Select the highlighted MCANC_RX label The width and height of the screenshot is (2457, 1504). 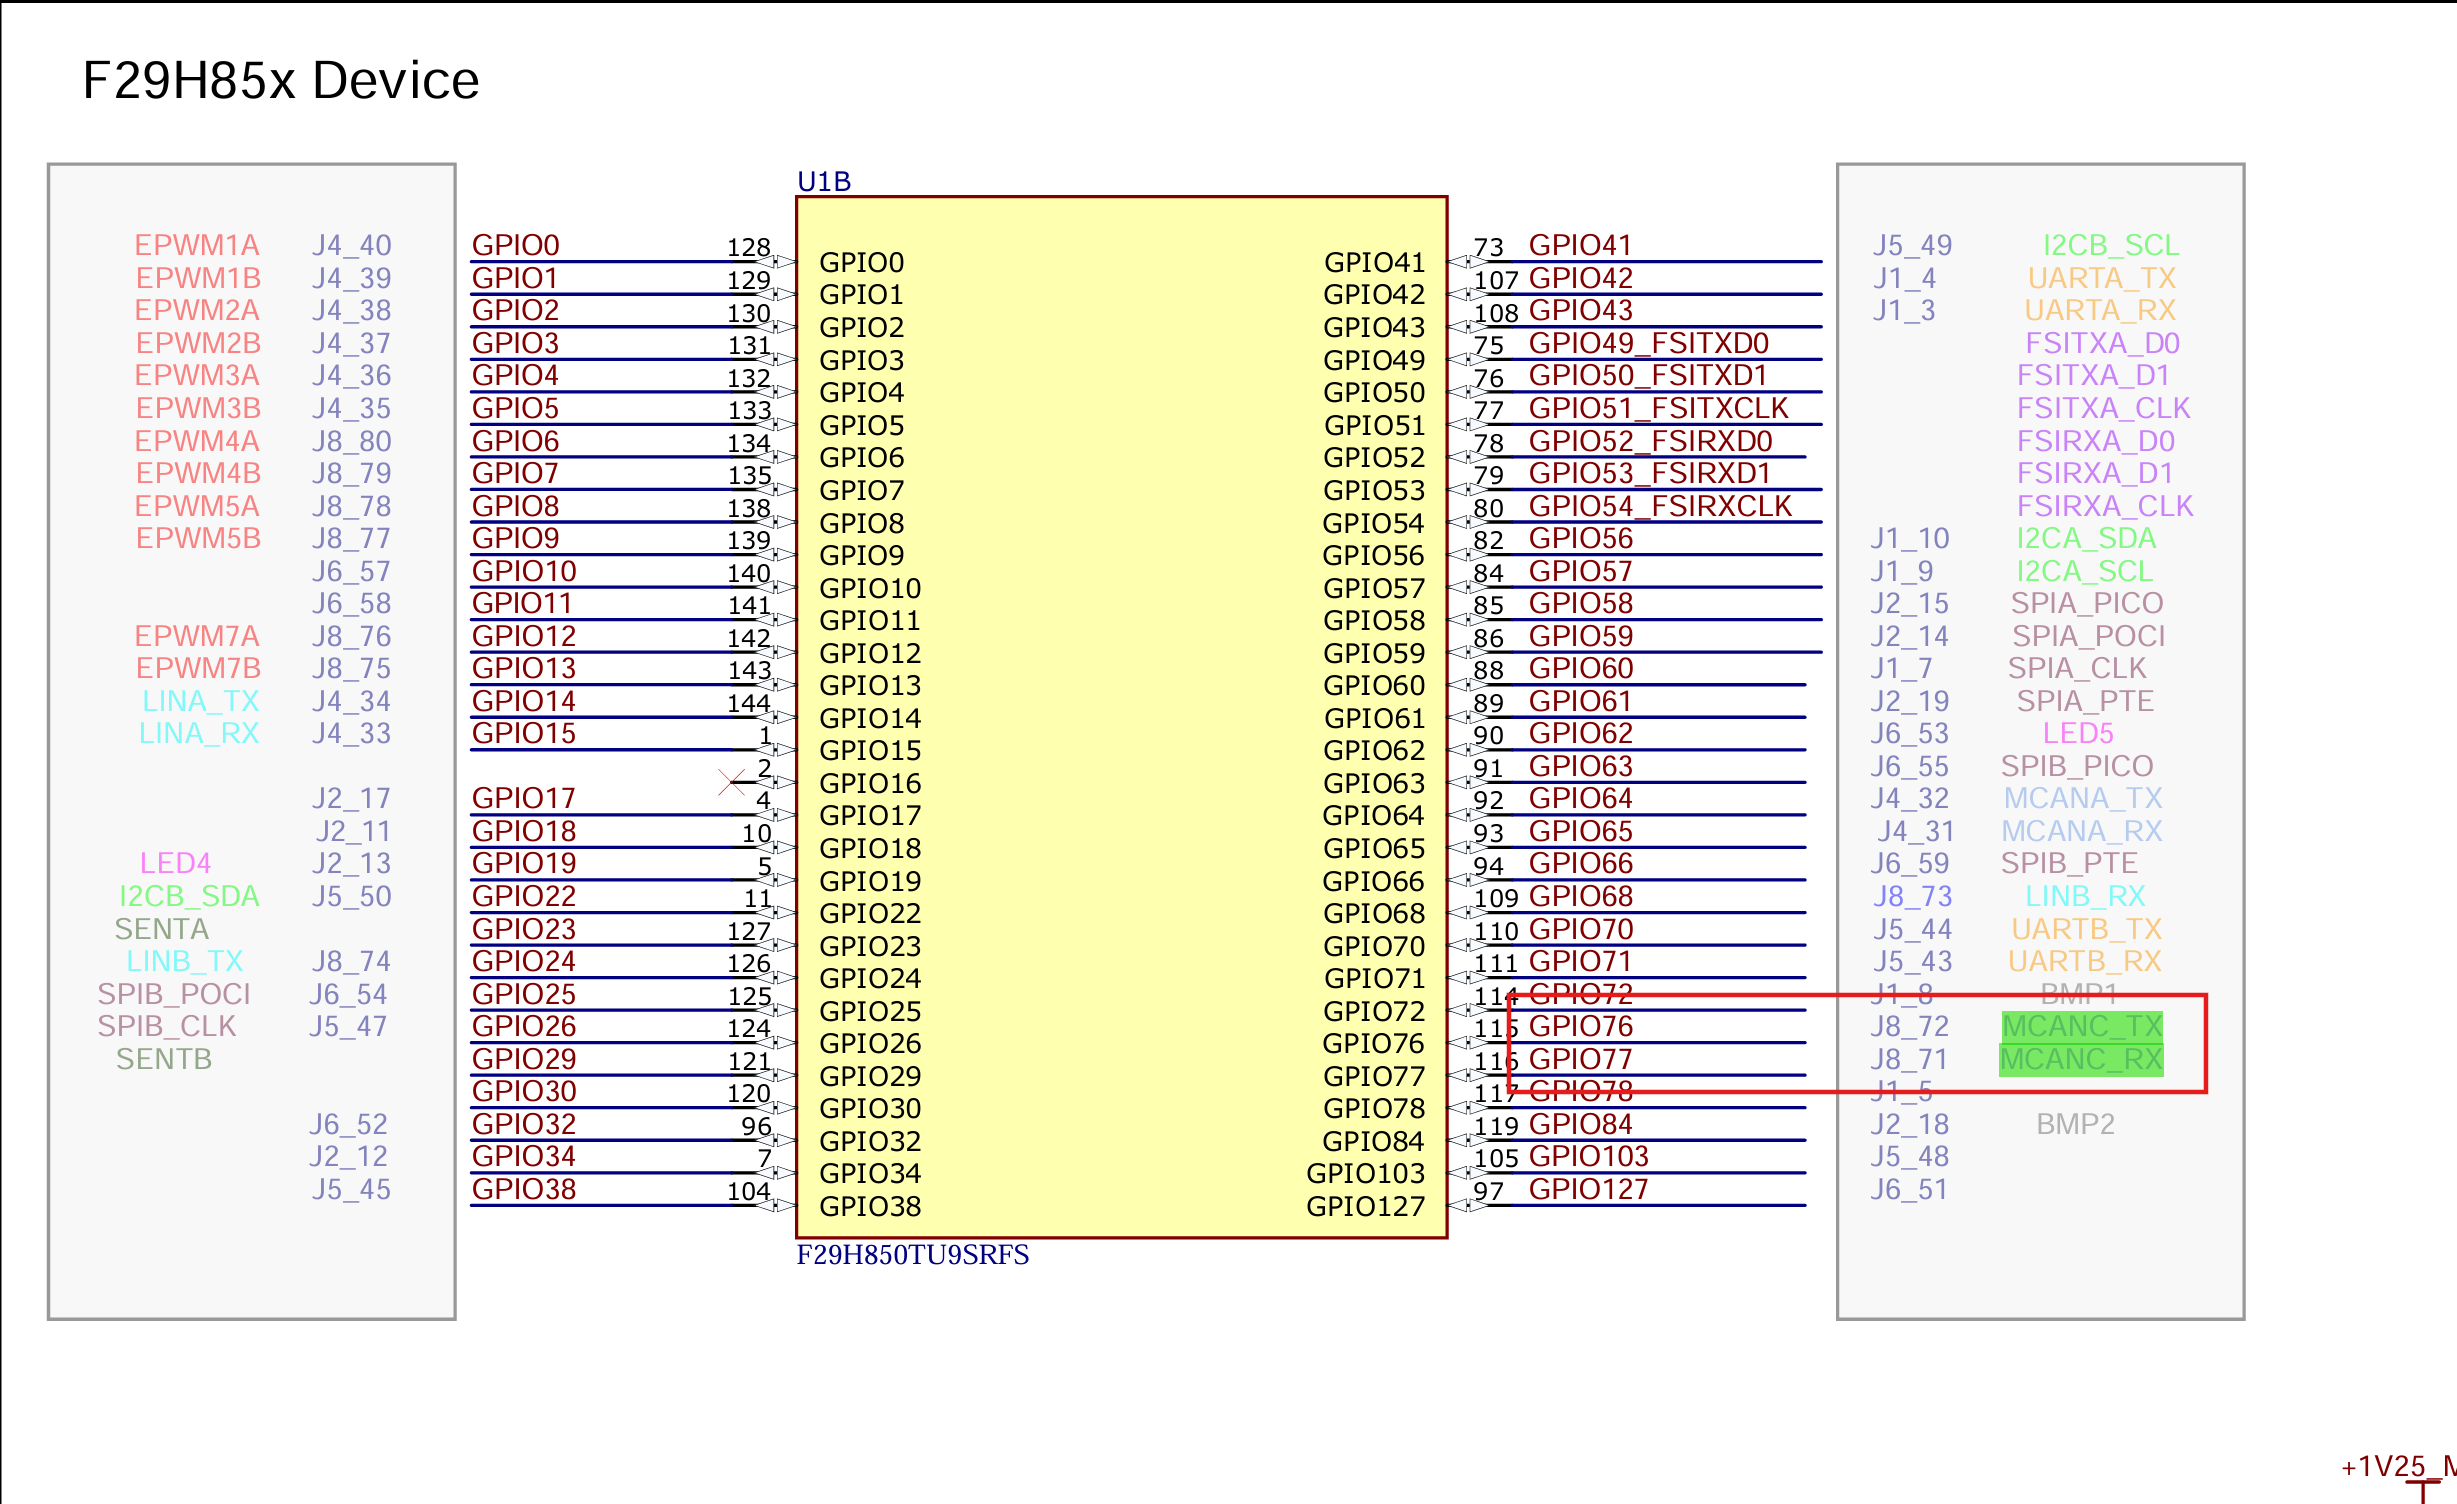(2081, 1060)
